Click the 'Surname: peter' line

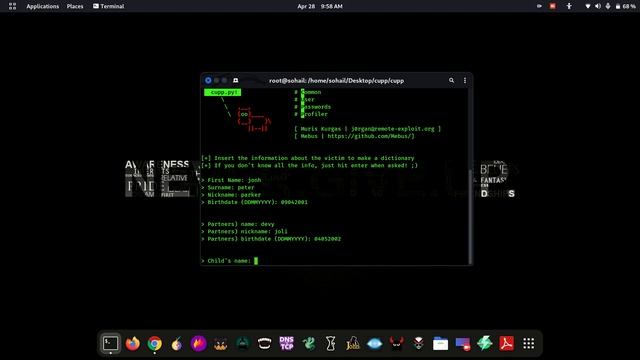click(228, 187)
